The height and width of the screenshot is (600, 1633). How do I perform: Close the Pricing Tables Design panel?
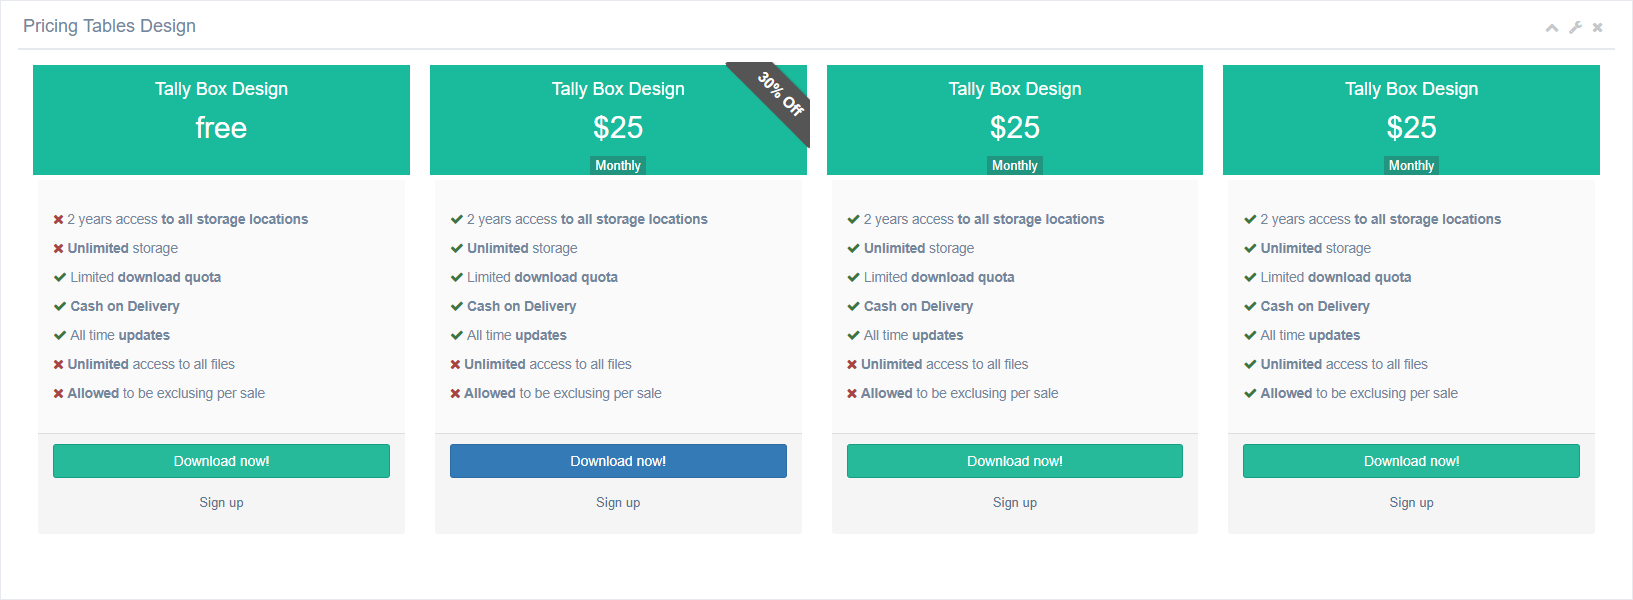1597,28
